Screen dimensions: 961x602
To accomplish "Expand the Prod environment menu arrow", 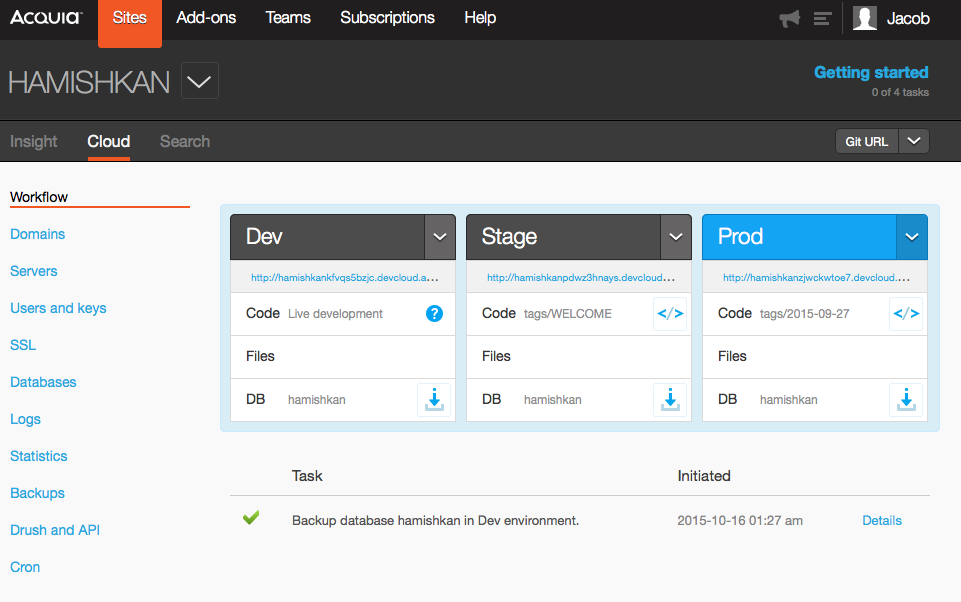I will (x=912, y=237).
